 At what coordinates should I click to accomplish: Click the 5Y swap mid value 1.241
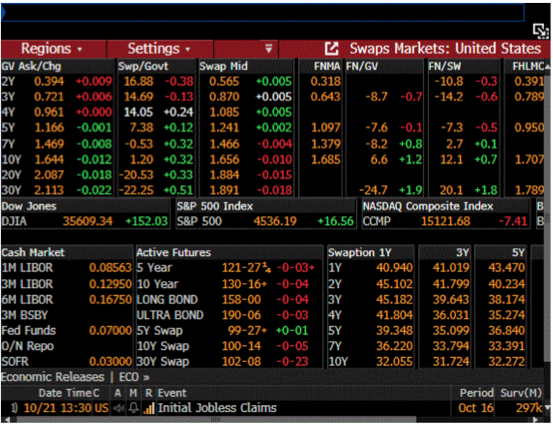pos(224,128)
